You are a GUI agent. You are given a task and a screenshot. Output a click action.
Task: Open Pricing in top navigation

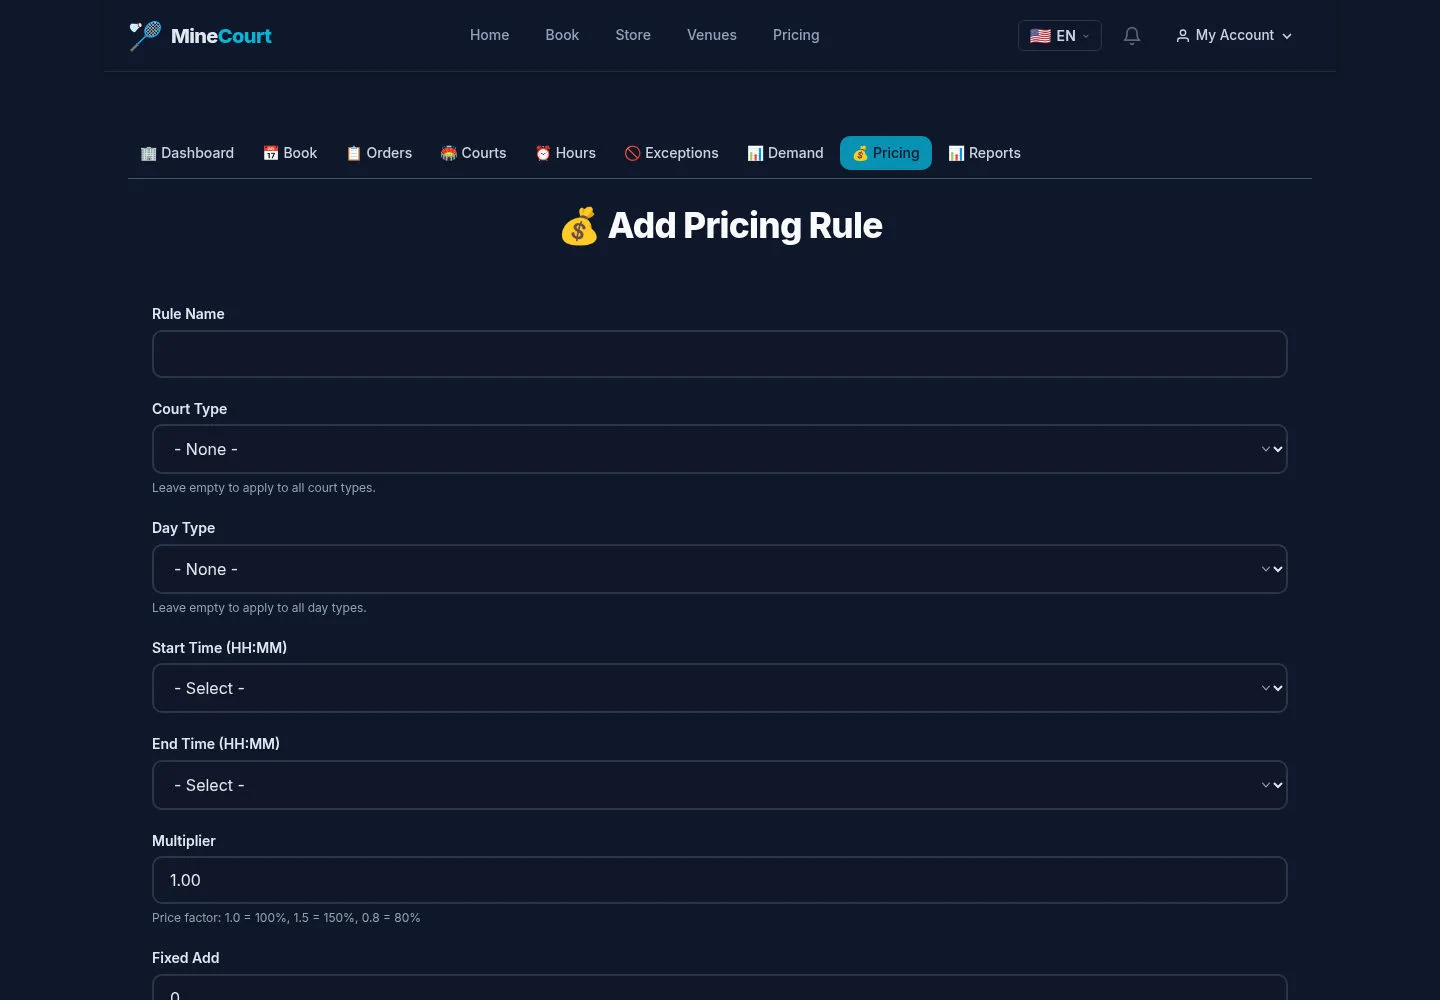pyautogui.click(x=796, y=35)
